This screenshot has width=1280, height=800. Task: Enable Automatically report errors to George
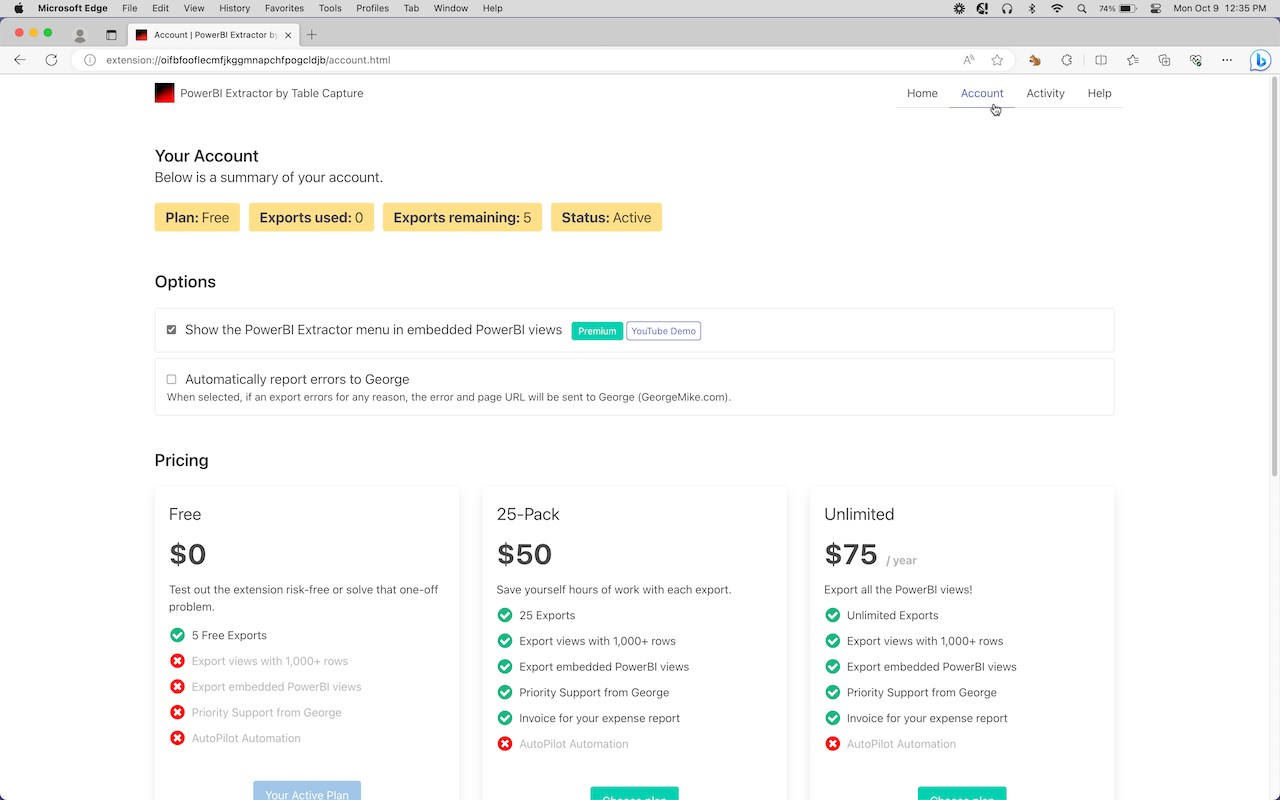coord(171,380)
